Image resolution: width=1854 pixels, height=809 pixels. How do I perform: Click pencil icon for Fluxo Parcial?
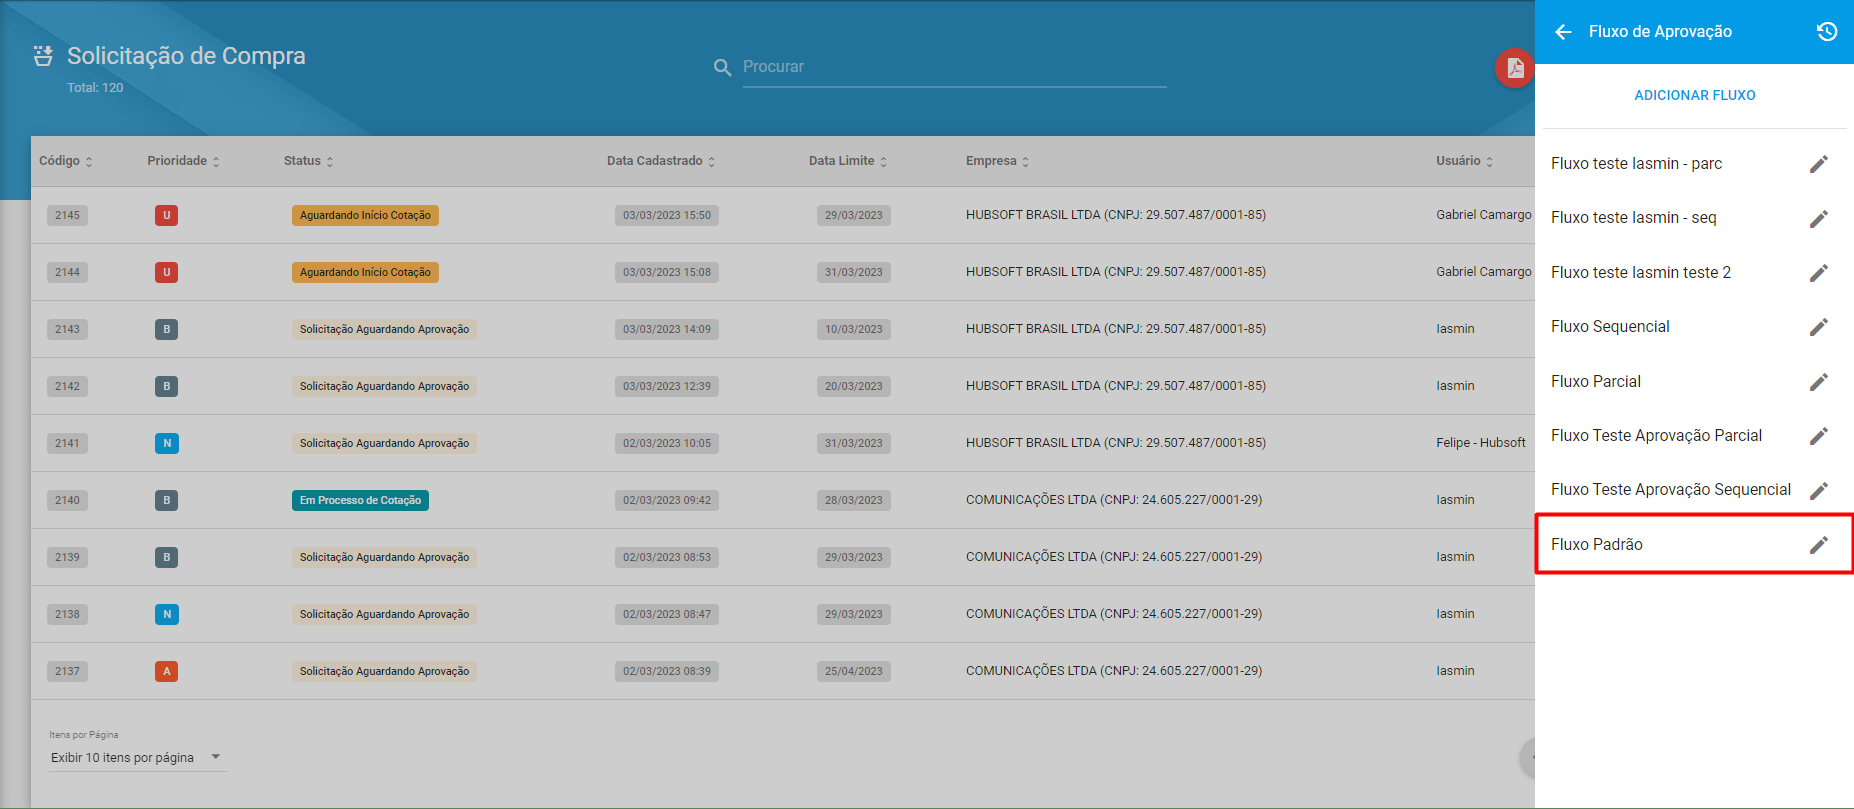1818,382
